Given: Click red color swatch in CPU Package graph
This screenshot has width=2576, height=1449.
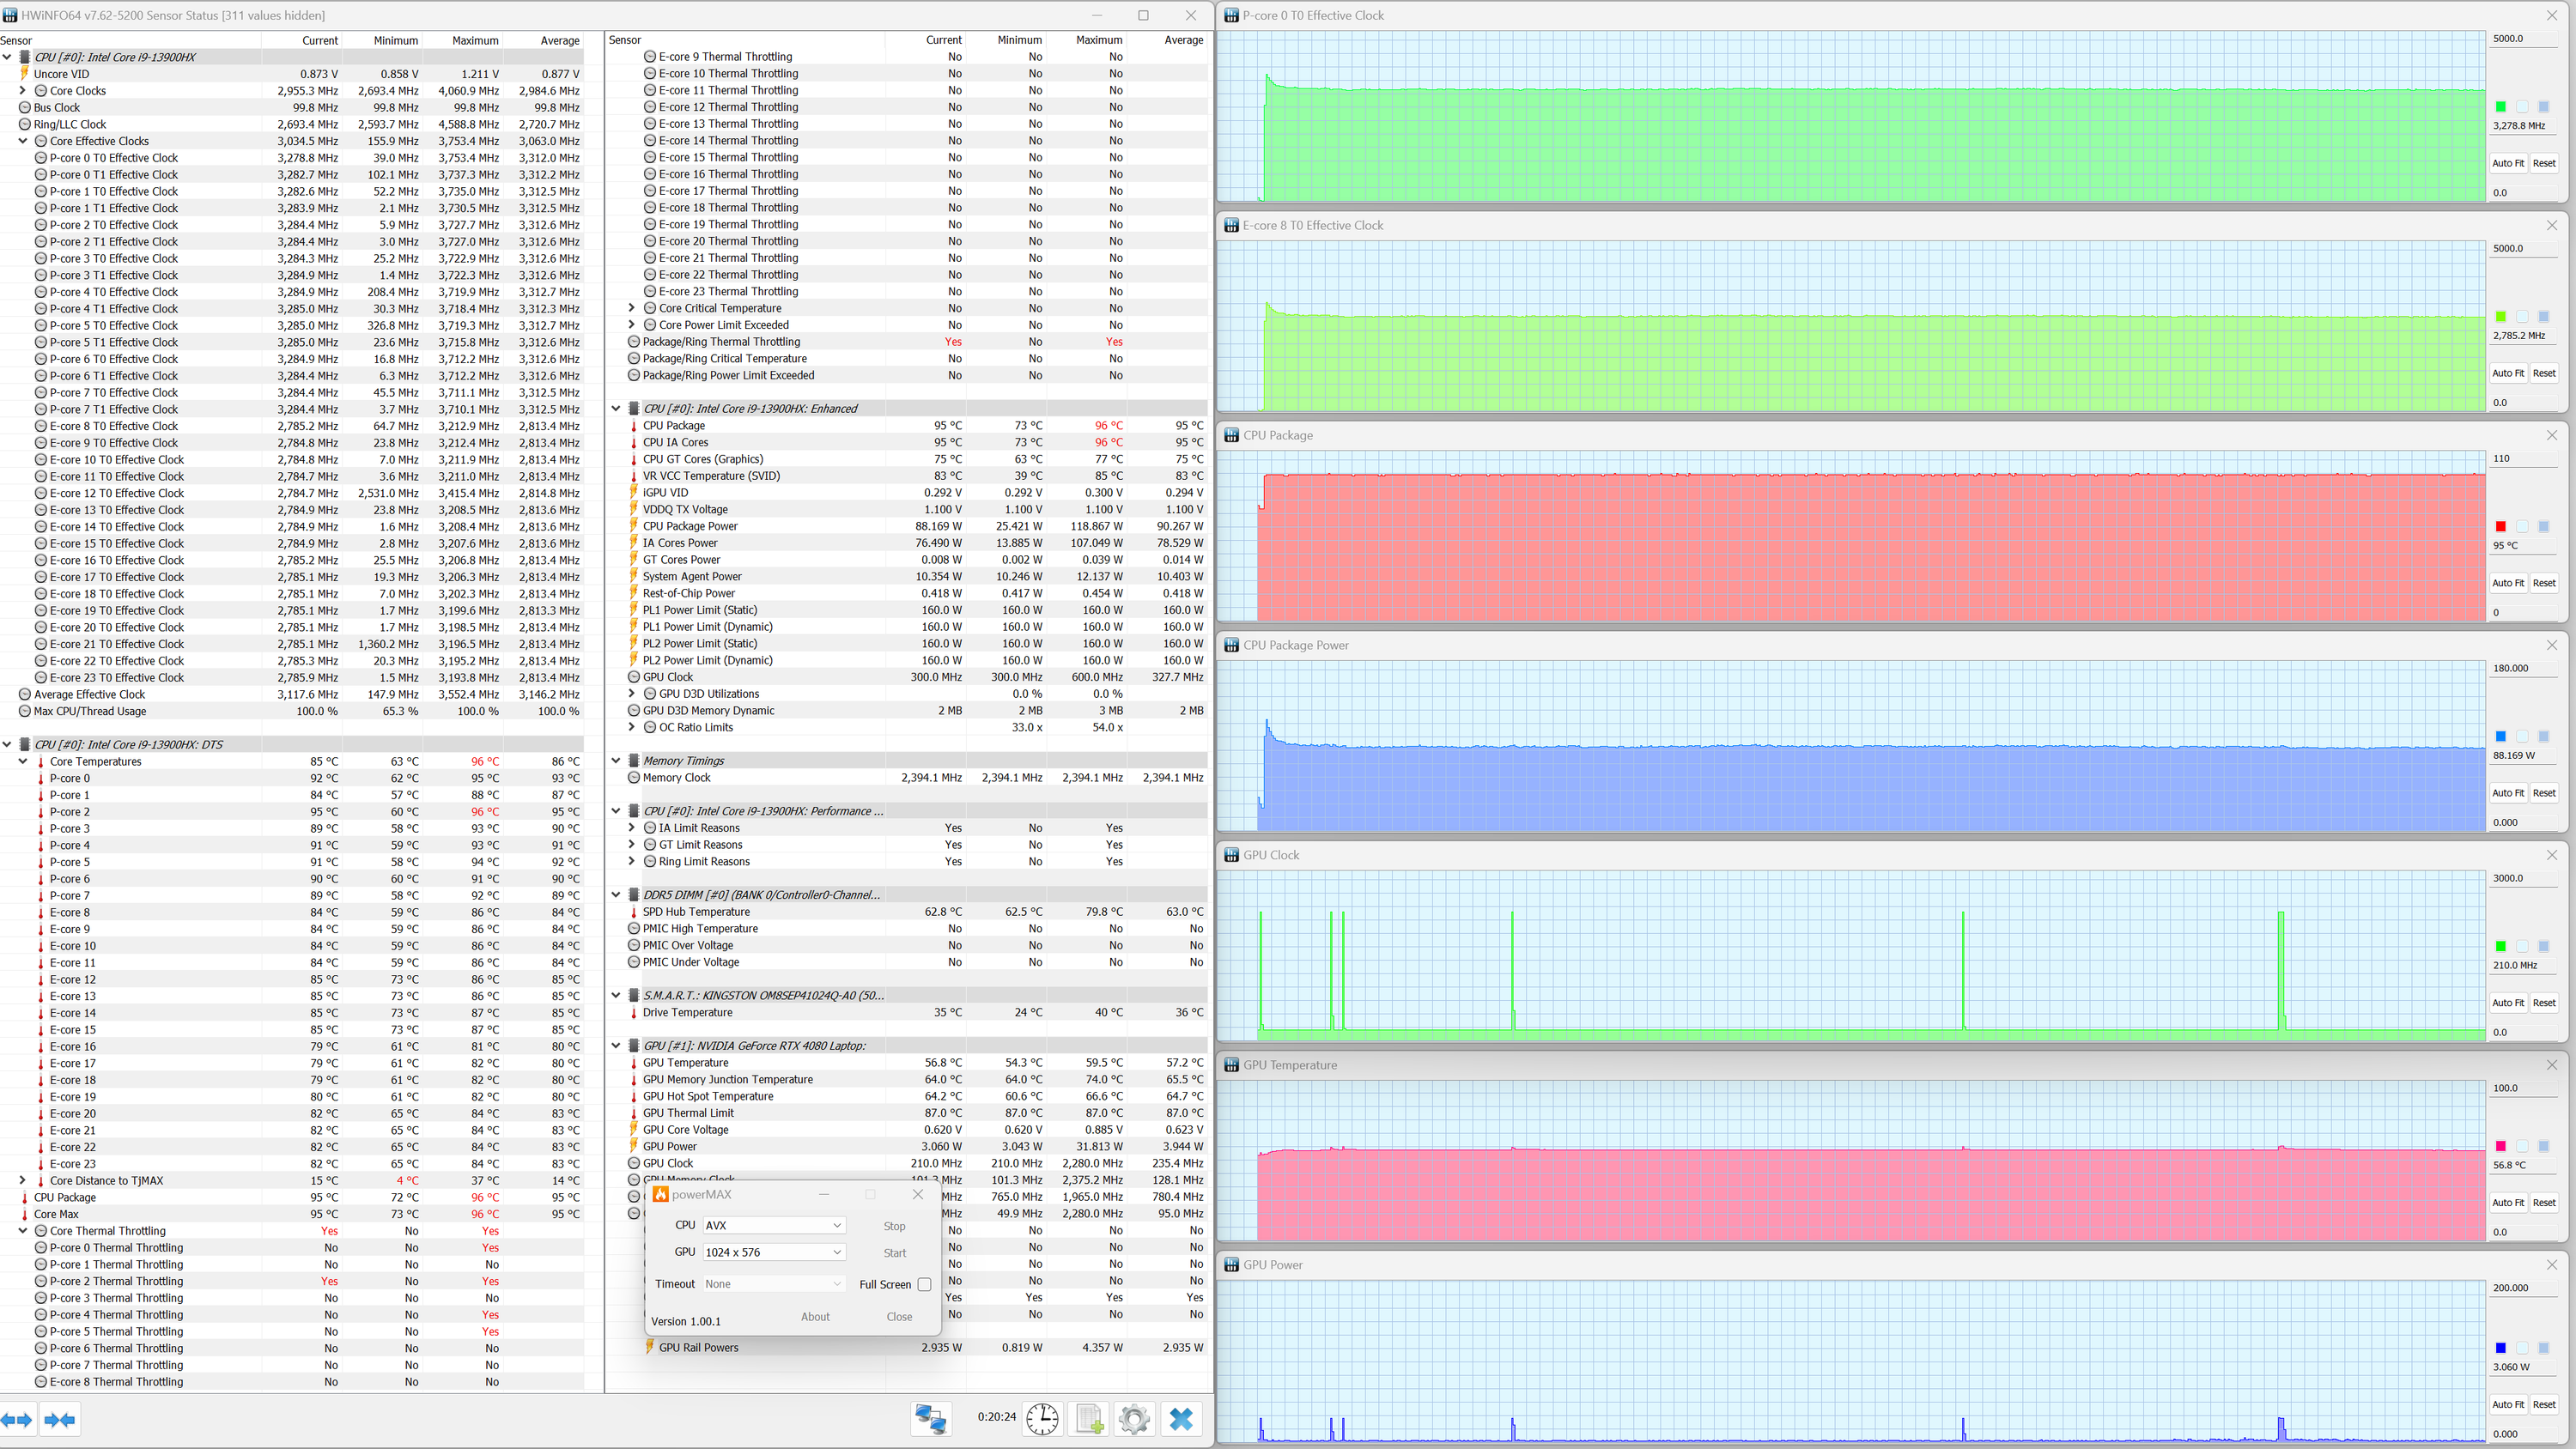Looking at the screenshot, I should [2500, 526].
